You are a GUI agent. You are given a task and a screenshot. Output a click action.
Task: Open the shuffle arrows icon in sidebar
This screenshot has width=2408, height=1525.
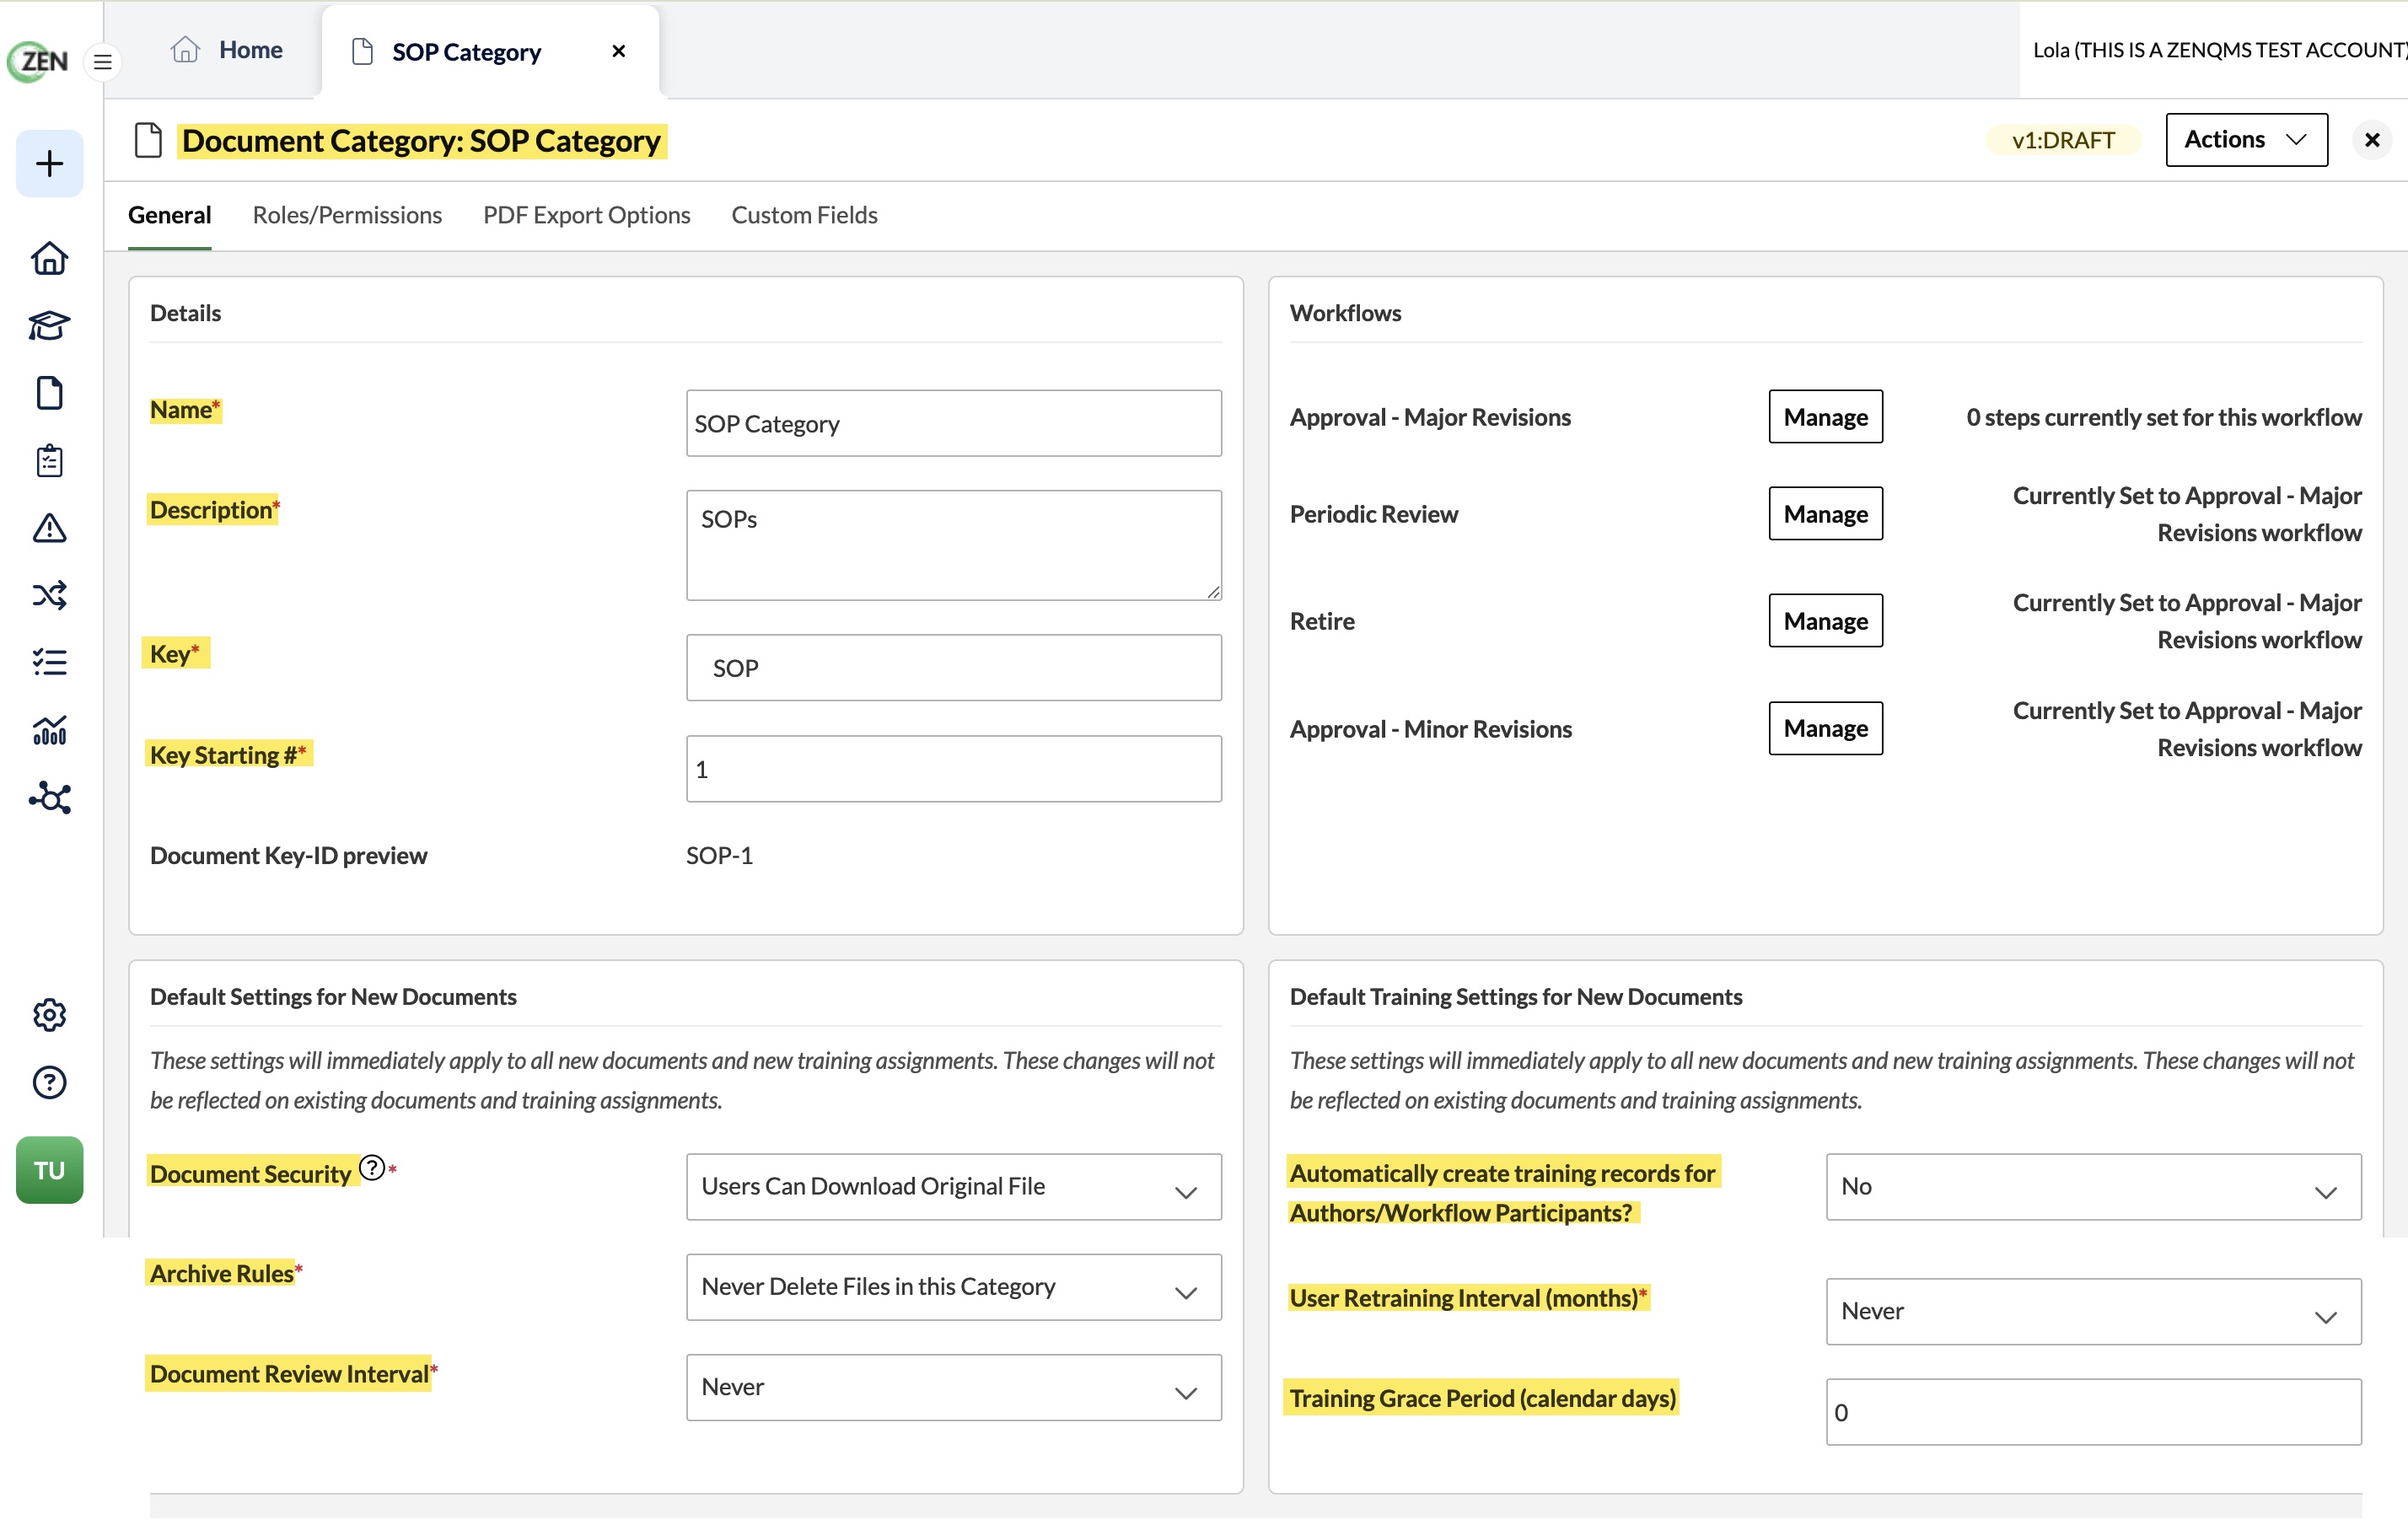pos(49,595)
